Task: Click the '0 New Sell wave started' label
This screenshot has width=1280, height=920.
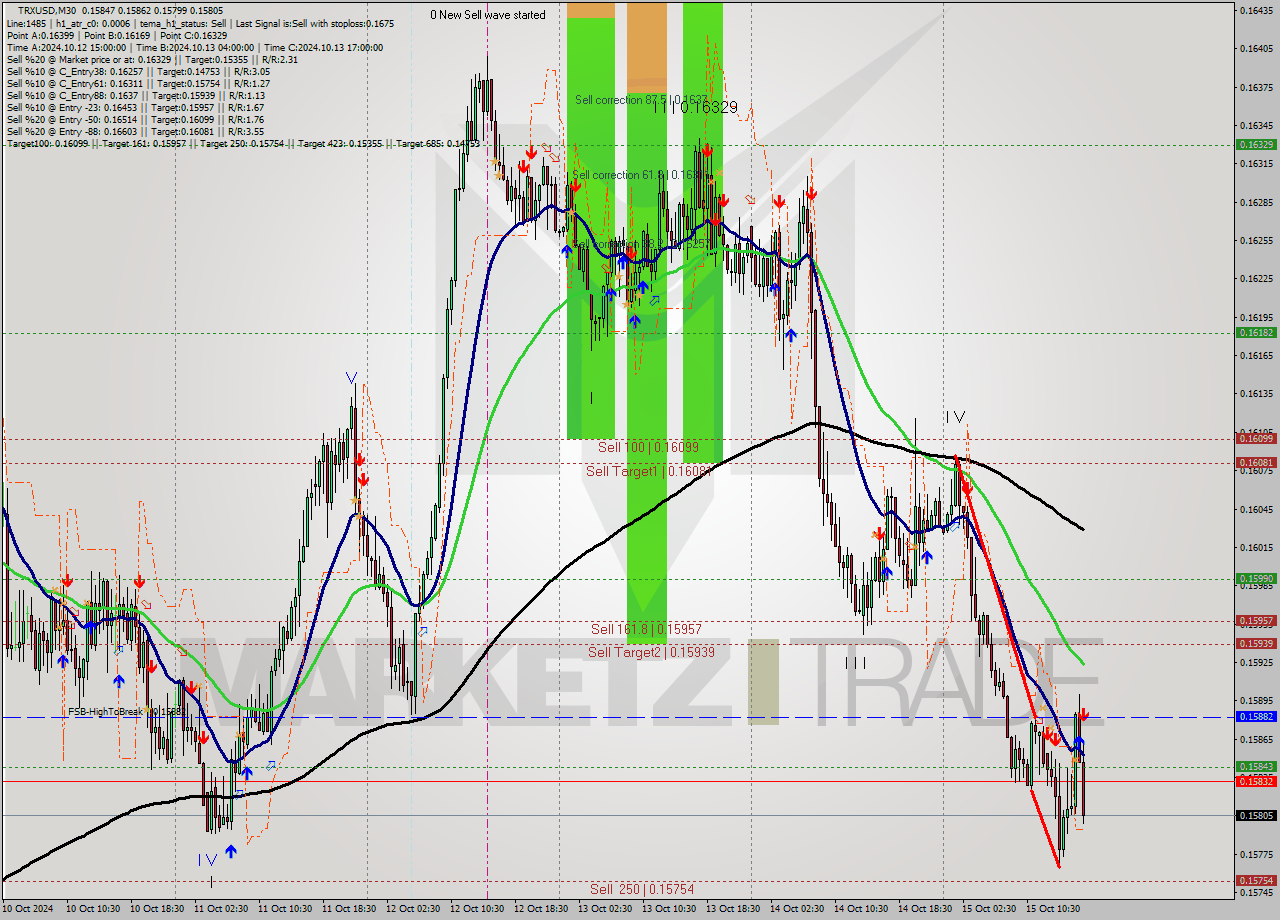Action: 488,15
